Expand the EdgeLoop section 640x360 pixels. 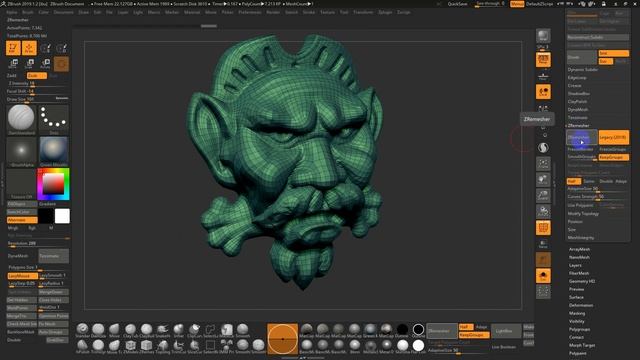click(x=577, y=78)
